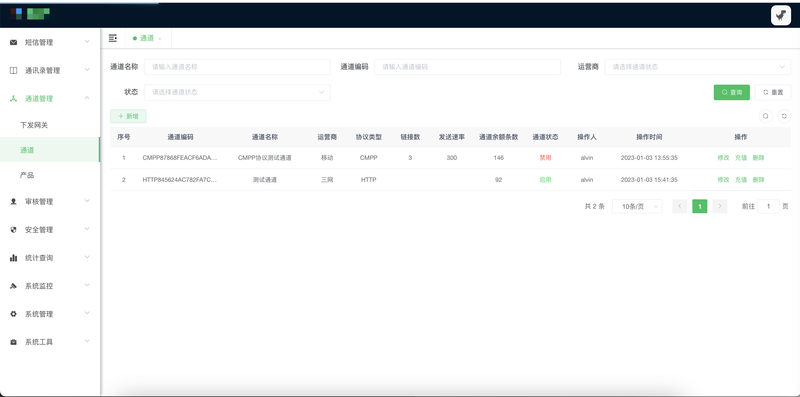Collapse the sidebar with the hamburger icon
This screenshot has width=800, height=397.
pyautogui.click(x=113, y=38)
